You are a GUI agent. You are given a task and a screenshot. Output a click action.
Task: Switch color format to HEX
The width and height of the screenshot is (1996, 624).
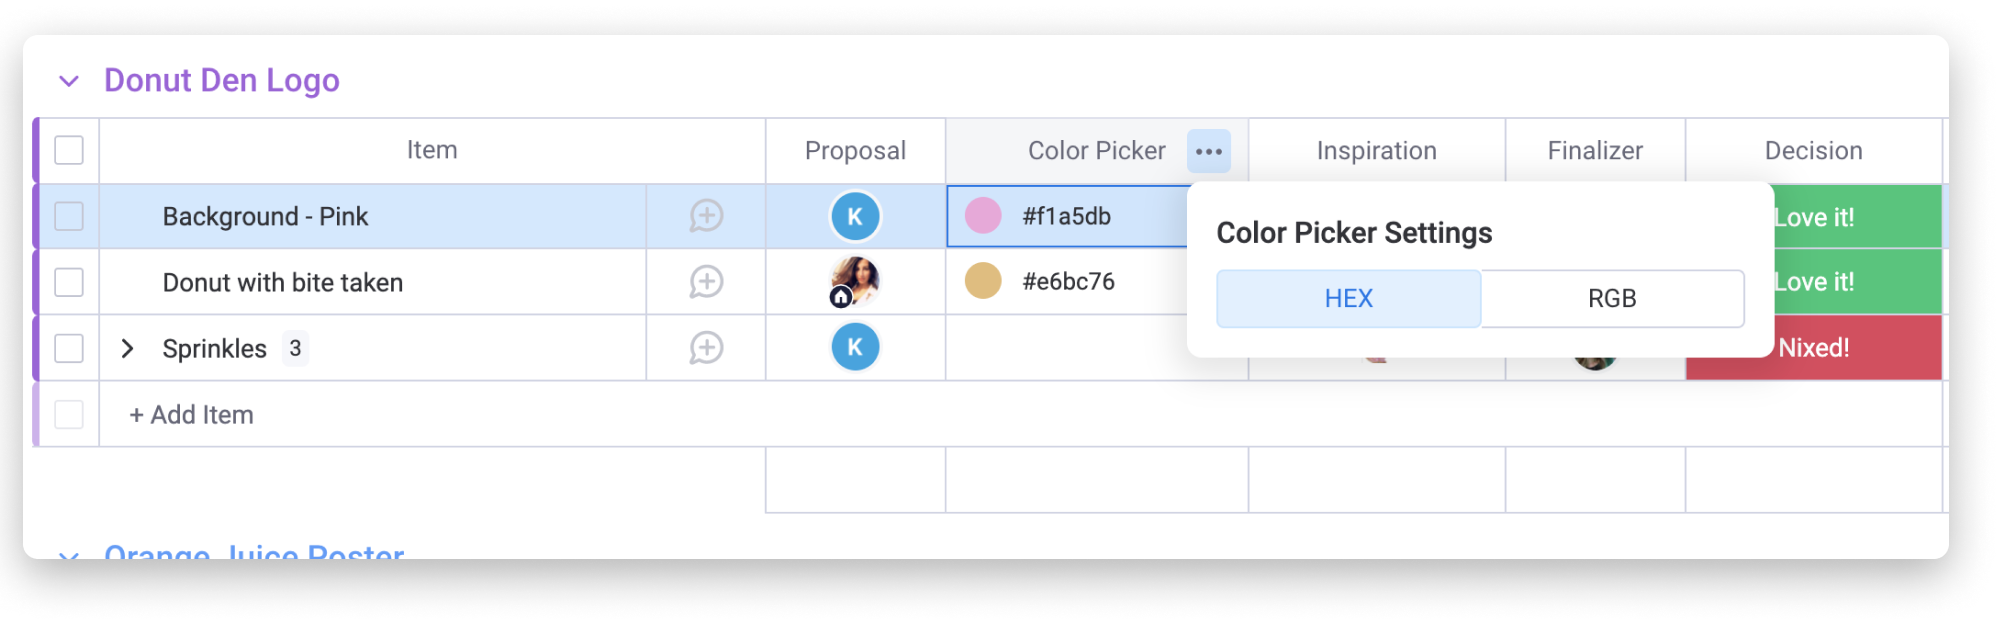tap(1348, 298)
